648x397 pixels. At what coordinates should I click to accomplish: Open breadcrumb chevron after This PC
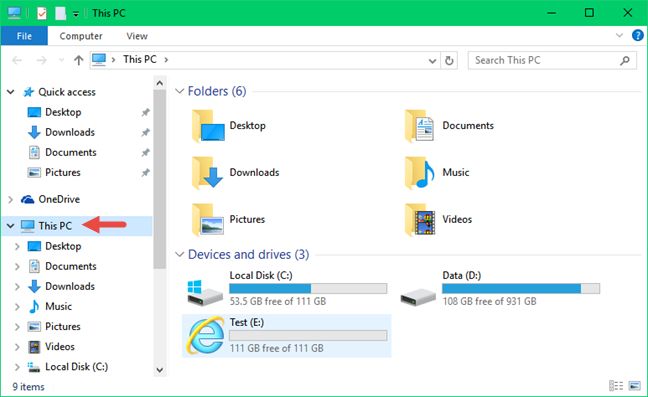click(166, 60)
